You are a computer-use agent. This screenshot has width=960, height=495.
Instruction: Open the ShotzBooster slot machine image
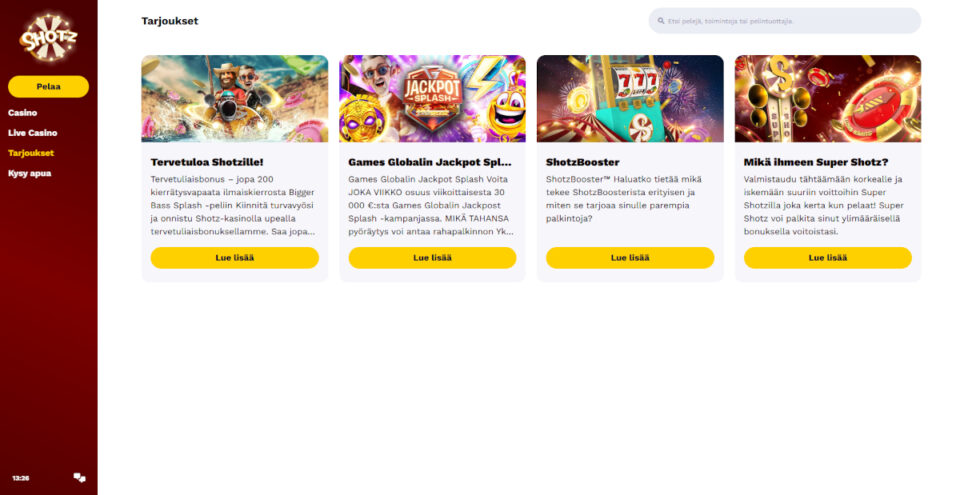(x=630, y=99)
